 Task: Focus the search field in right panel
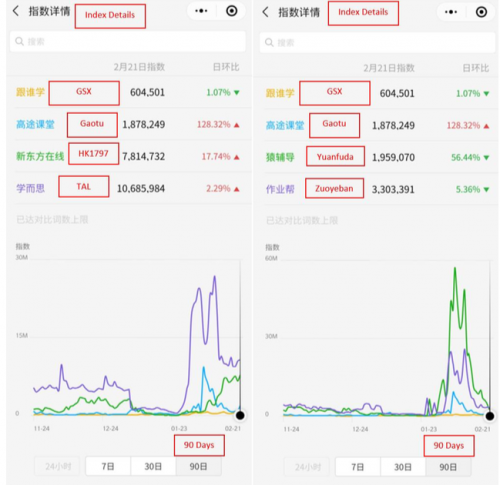coord(377,42)
